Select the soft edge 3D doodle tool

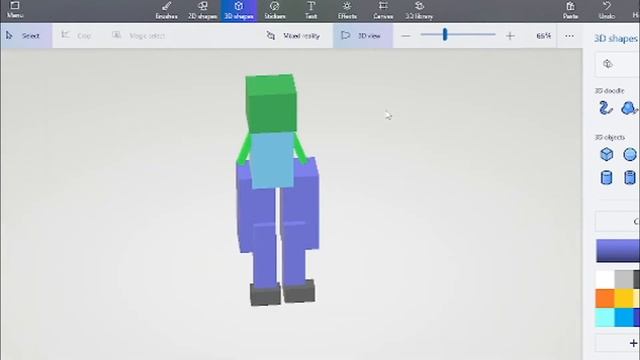tap(629, 108)
